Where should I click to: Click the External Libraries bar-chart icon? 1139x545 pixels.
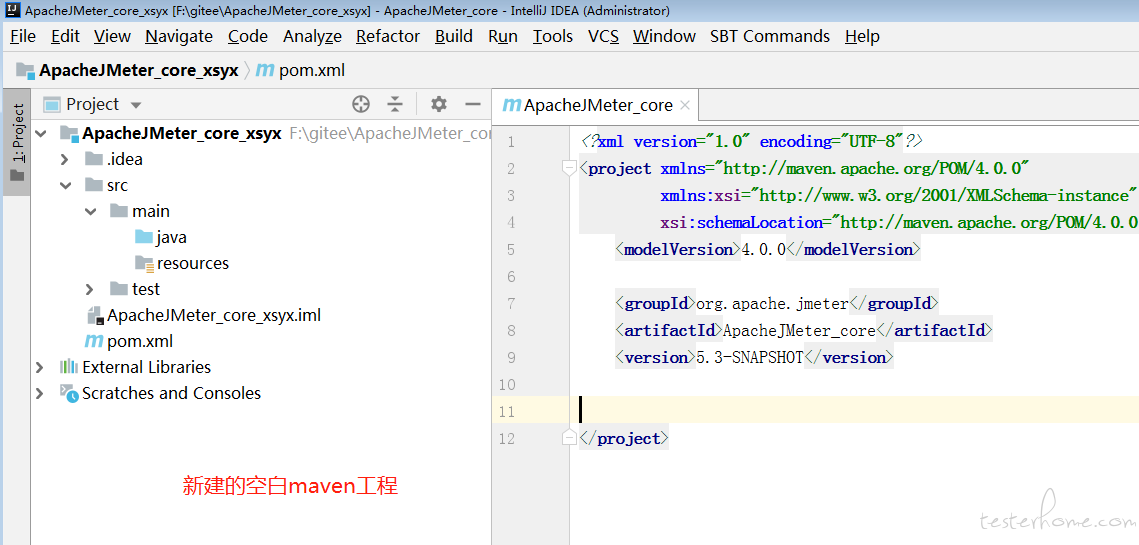coord(68,367)
